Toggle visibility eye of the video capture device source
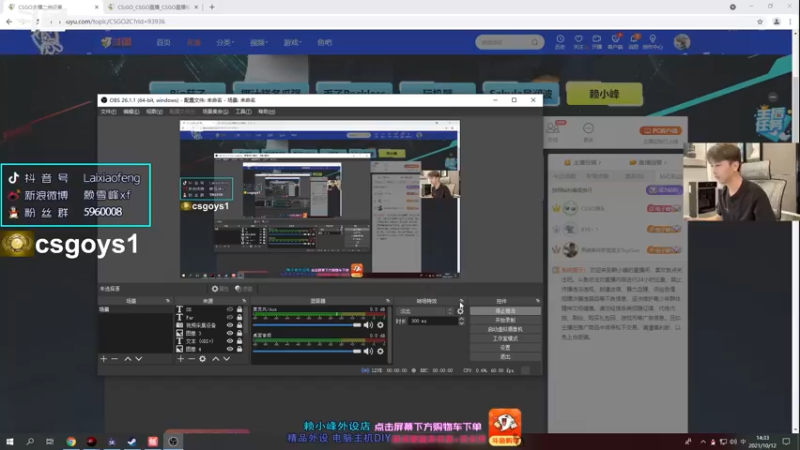Screen dimensions: 800x450 230,325
